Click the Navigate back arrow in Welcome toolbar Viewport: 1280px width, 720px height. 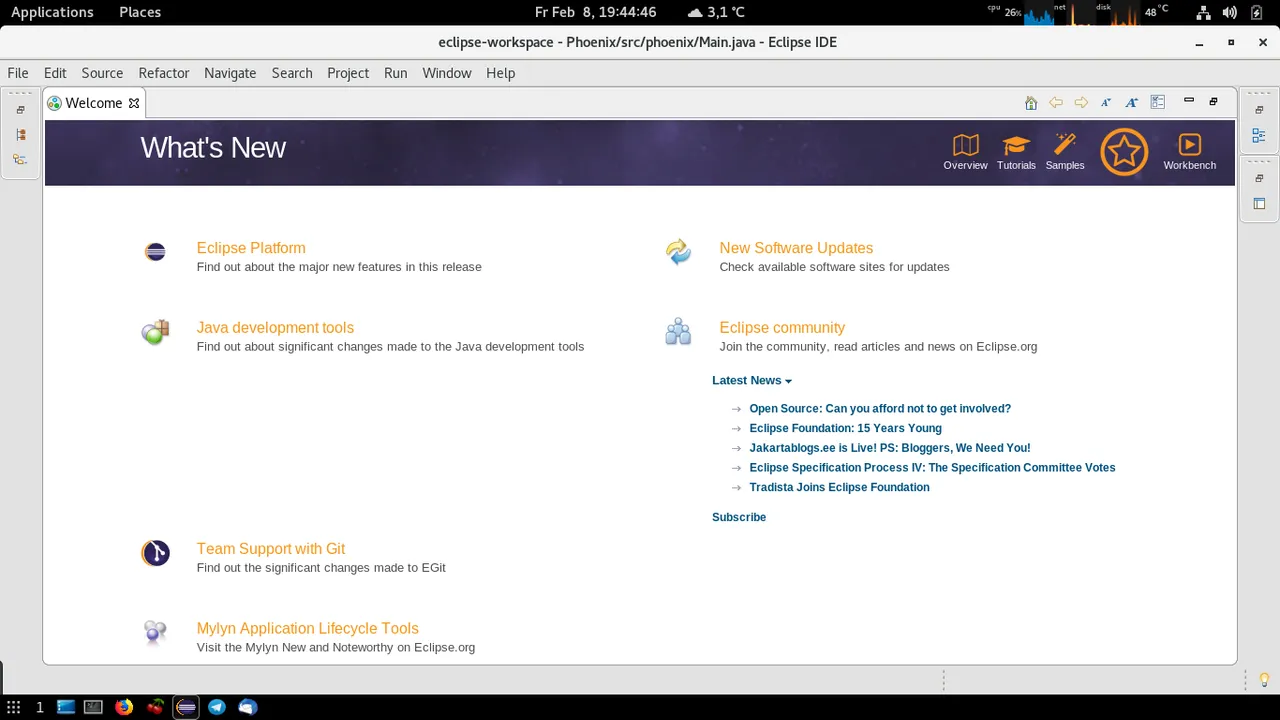click(1056, 103)
